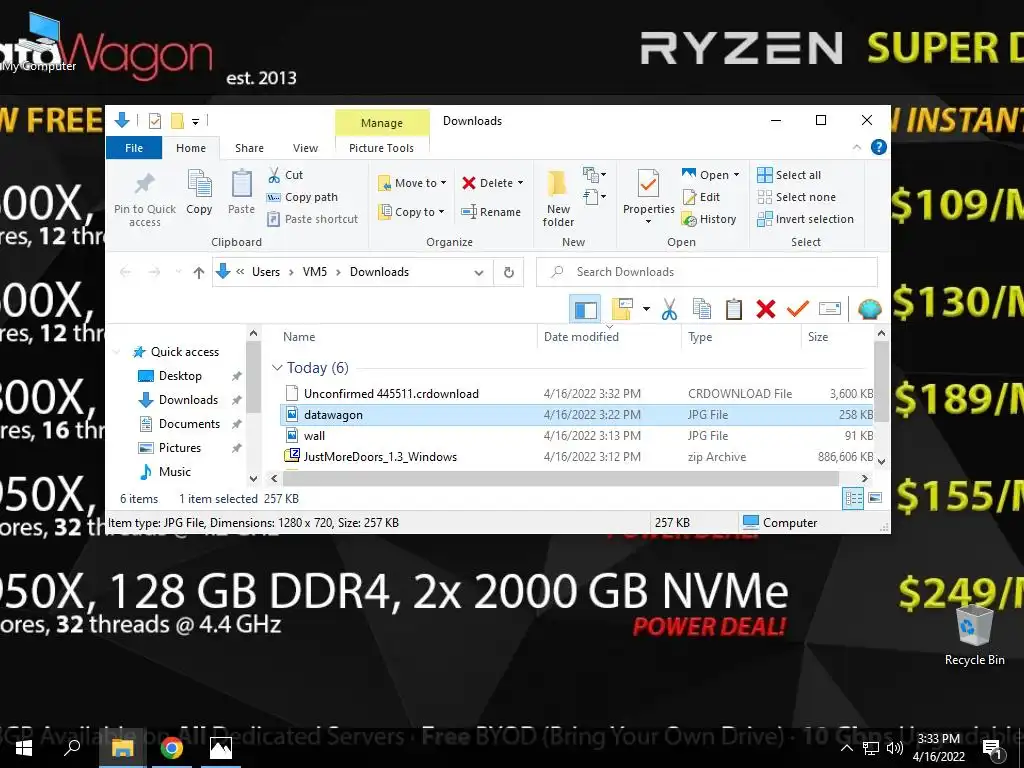Viewport: 1024px width, 768px height.
Task: Click the Copy ribbon icon
Action: coord(199,193)
